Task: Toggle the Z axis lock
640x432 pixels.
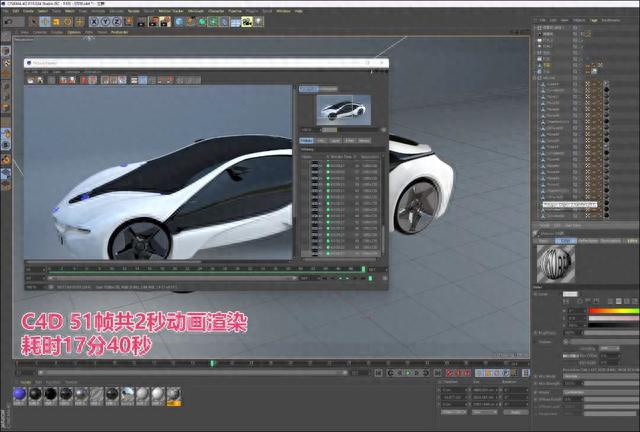Action: coord(117,21)
